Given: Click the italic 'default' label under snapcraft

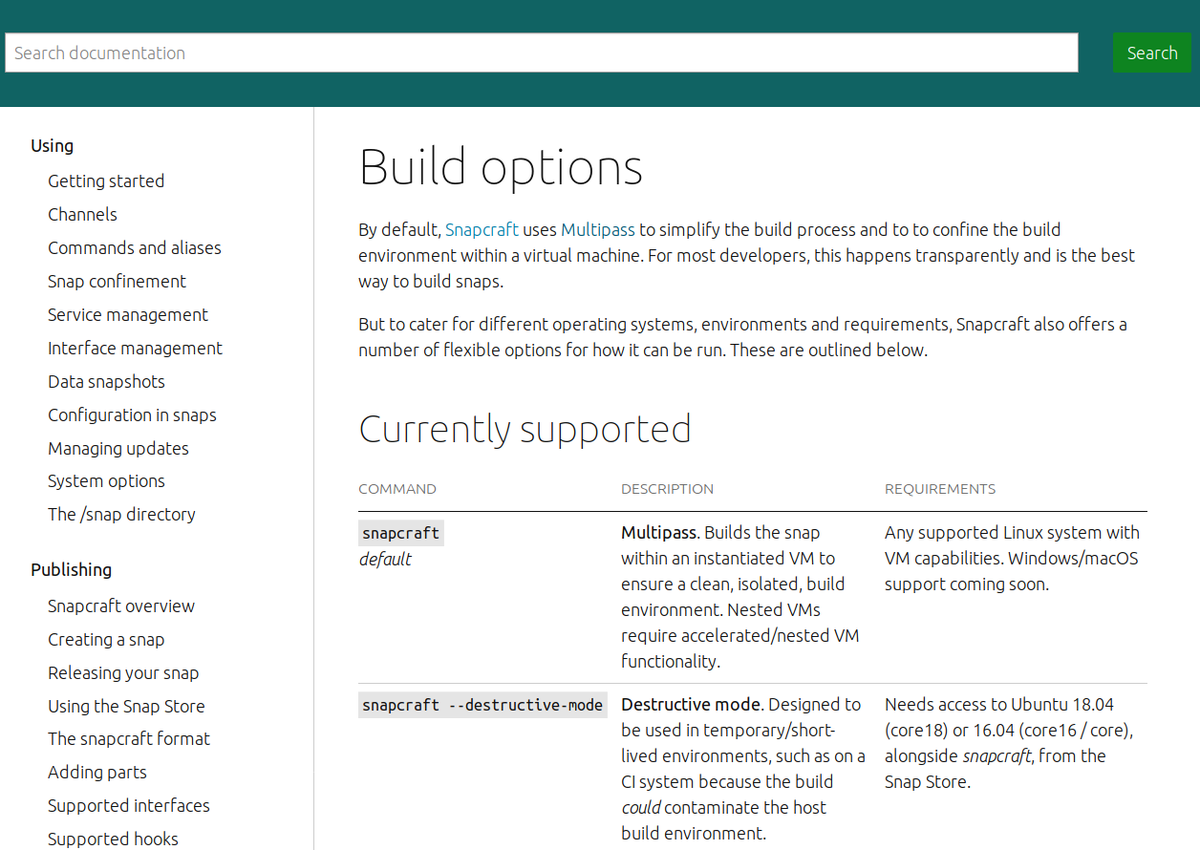Looking at the screenshot, I should pos(385,559).
